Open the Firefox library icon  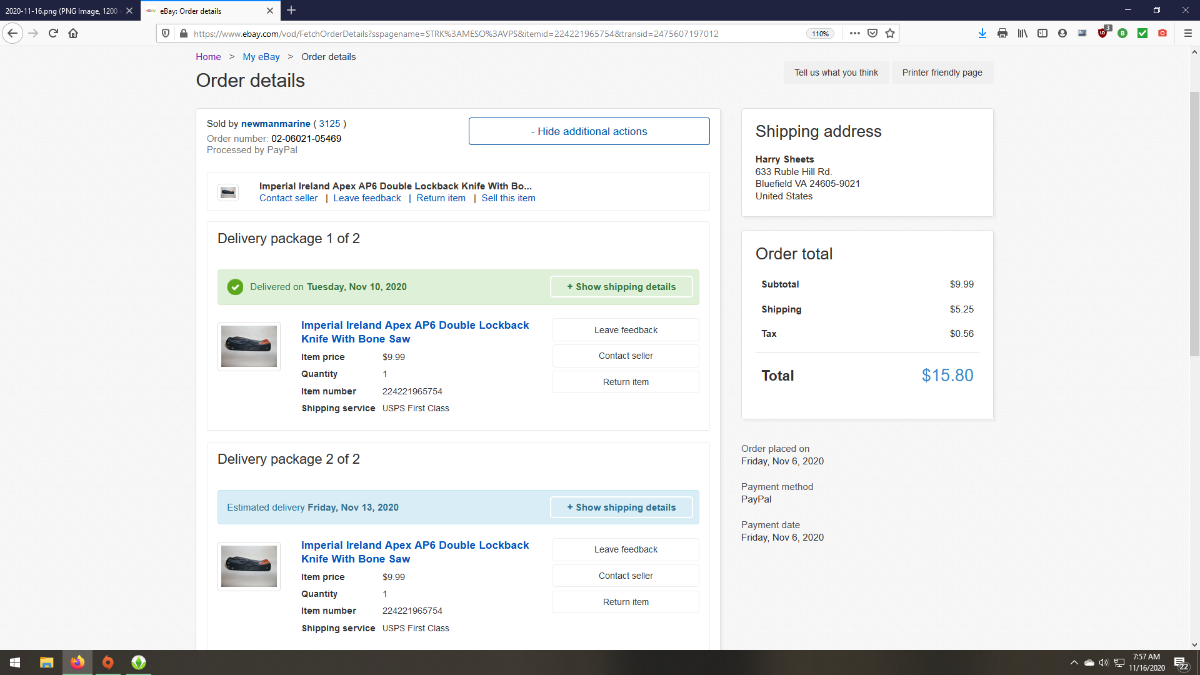click(1022, 33)
